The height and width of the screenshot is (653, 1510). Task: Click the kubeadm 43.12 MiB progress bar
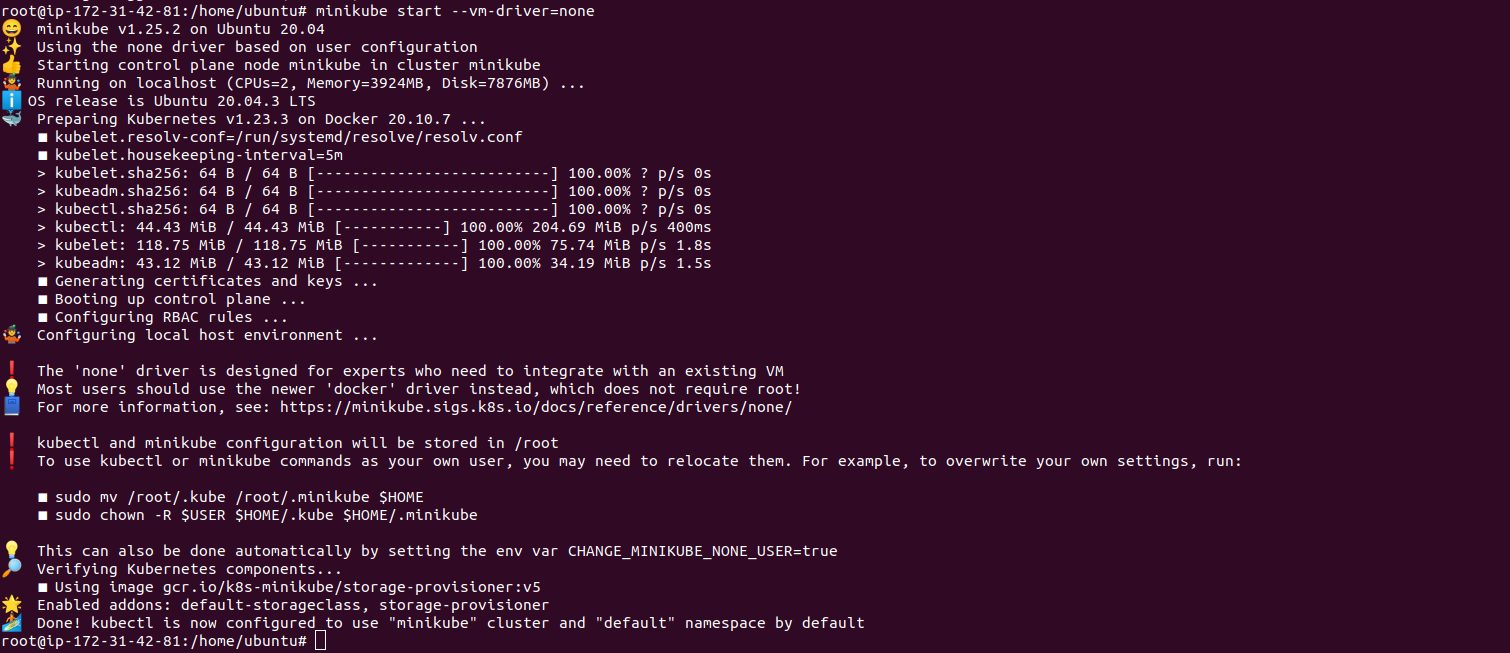(x=401, y=263)
